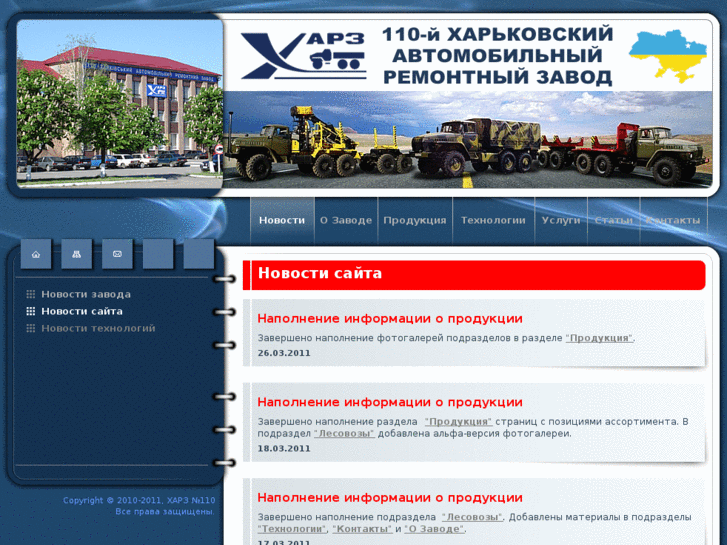Click grid bullet beside Новости завода
This screenshot has width=727, height=545.
(x=31, y=294)
